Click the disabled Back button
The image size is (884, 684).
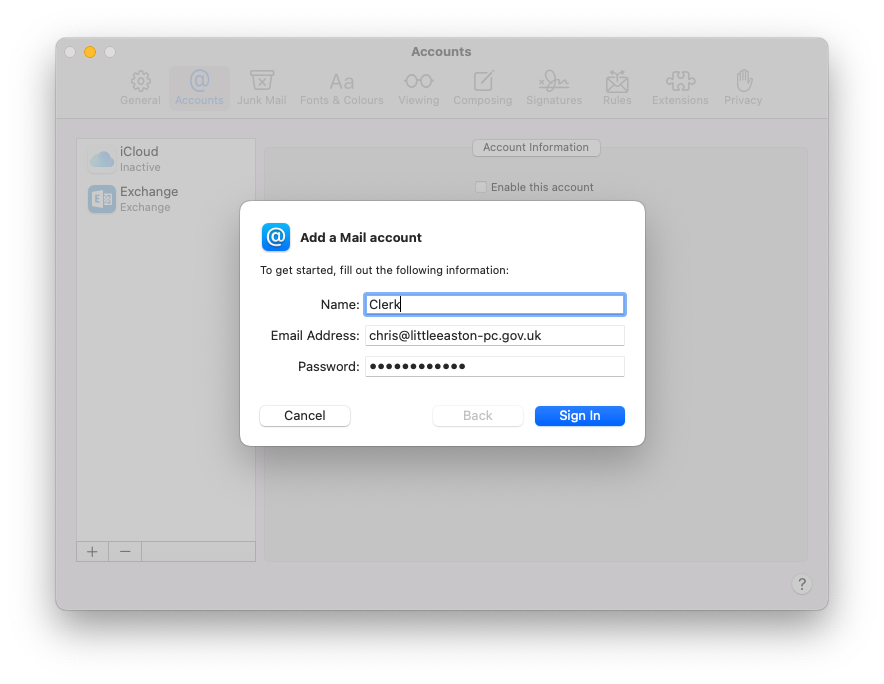478,416
